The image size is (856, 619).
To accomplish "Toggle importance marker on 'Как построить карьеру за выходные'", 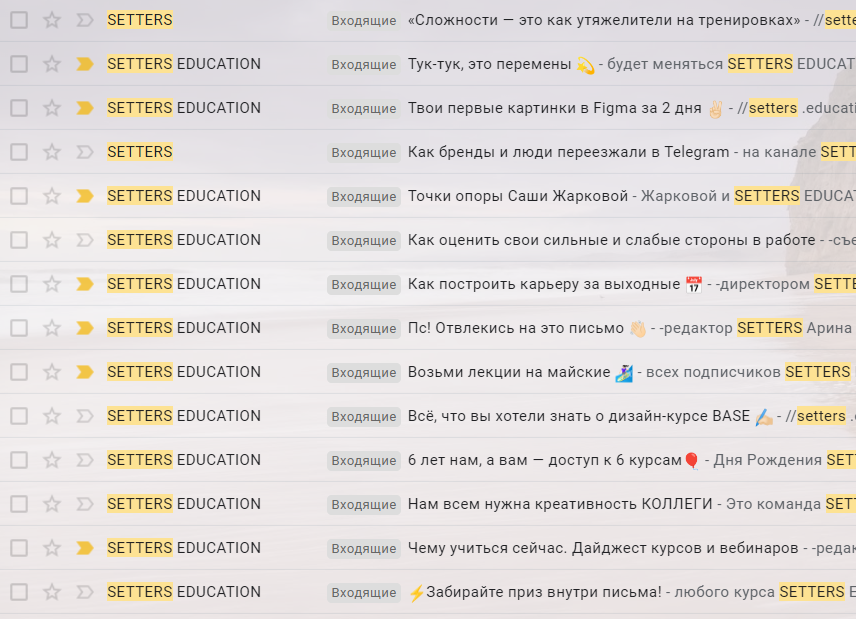I will click(x=85, y=284).
